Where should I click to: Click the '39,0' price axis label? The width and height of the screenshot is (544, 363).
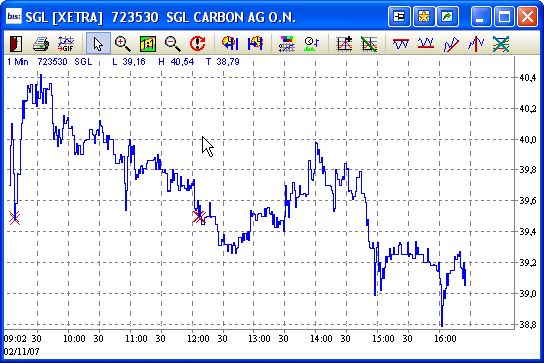pyautogui.click(x=528, y=294)
